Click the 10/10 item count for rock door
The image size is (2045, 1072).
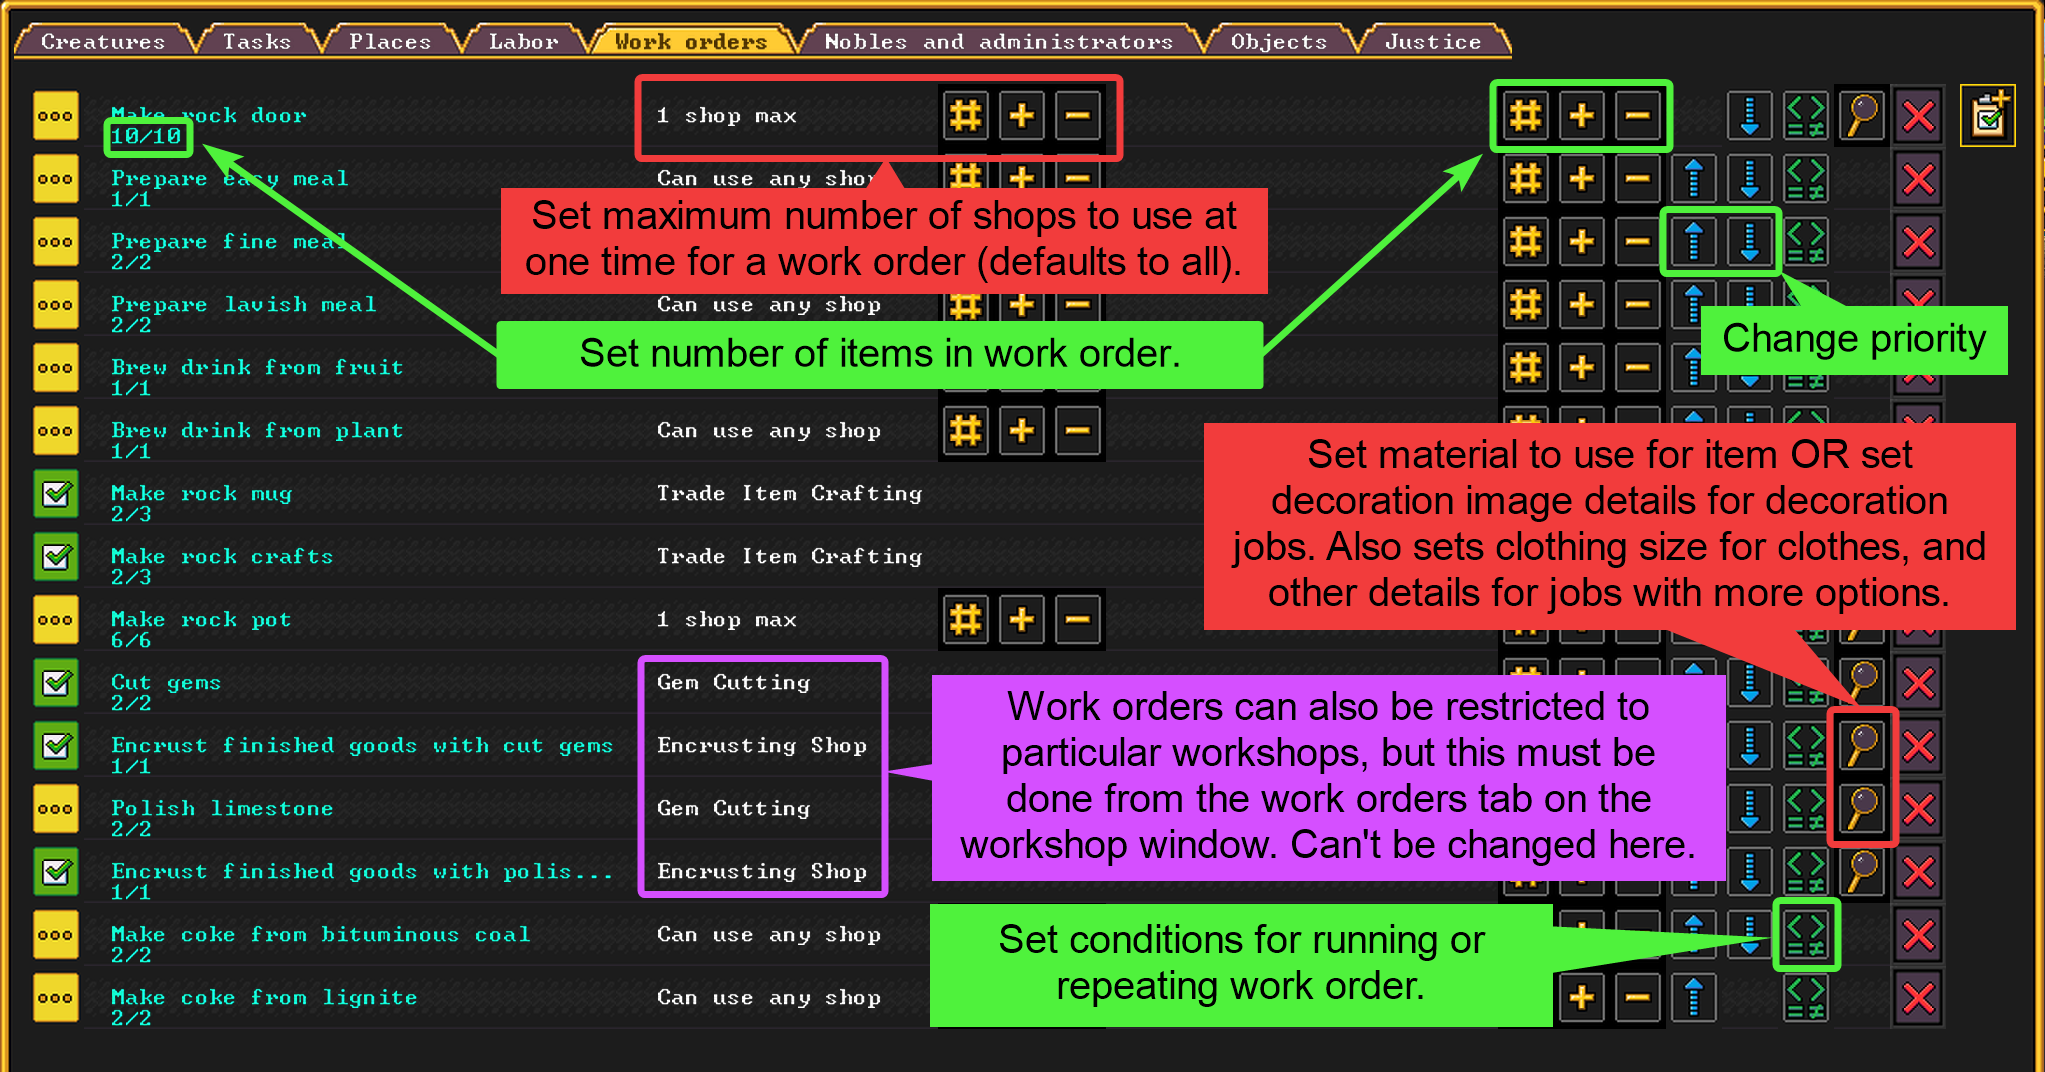(x=146, y=136)
